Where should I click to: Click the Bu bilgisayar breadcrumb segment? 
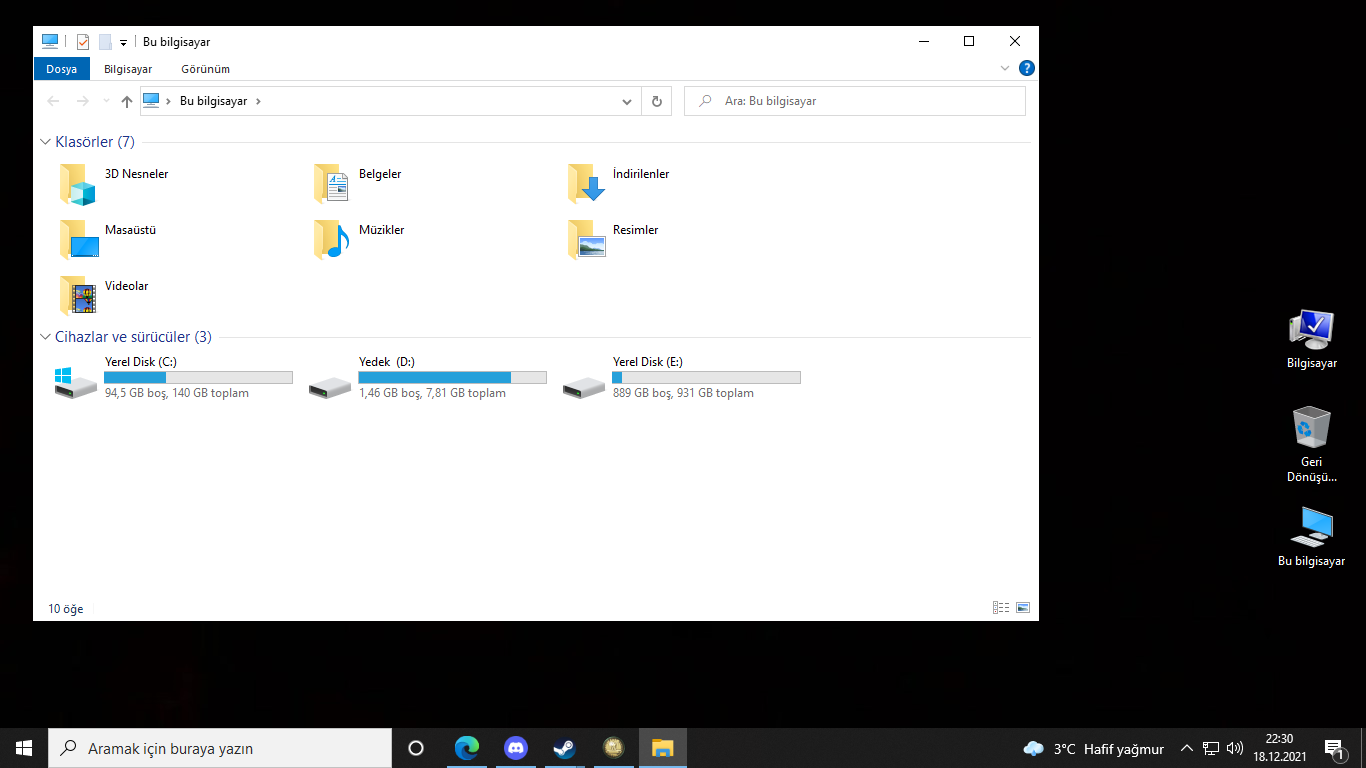coord(213,101)
